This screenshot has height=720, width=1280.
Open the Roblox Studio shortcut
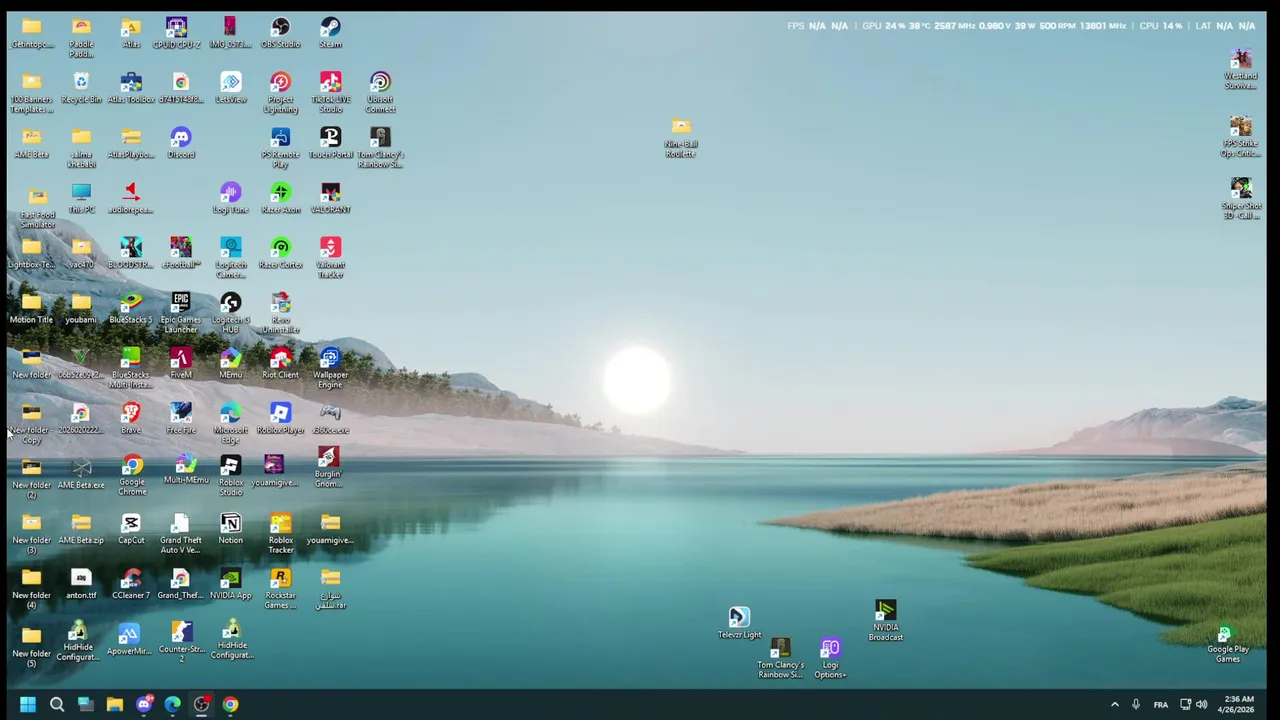(x=231, y=475)
